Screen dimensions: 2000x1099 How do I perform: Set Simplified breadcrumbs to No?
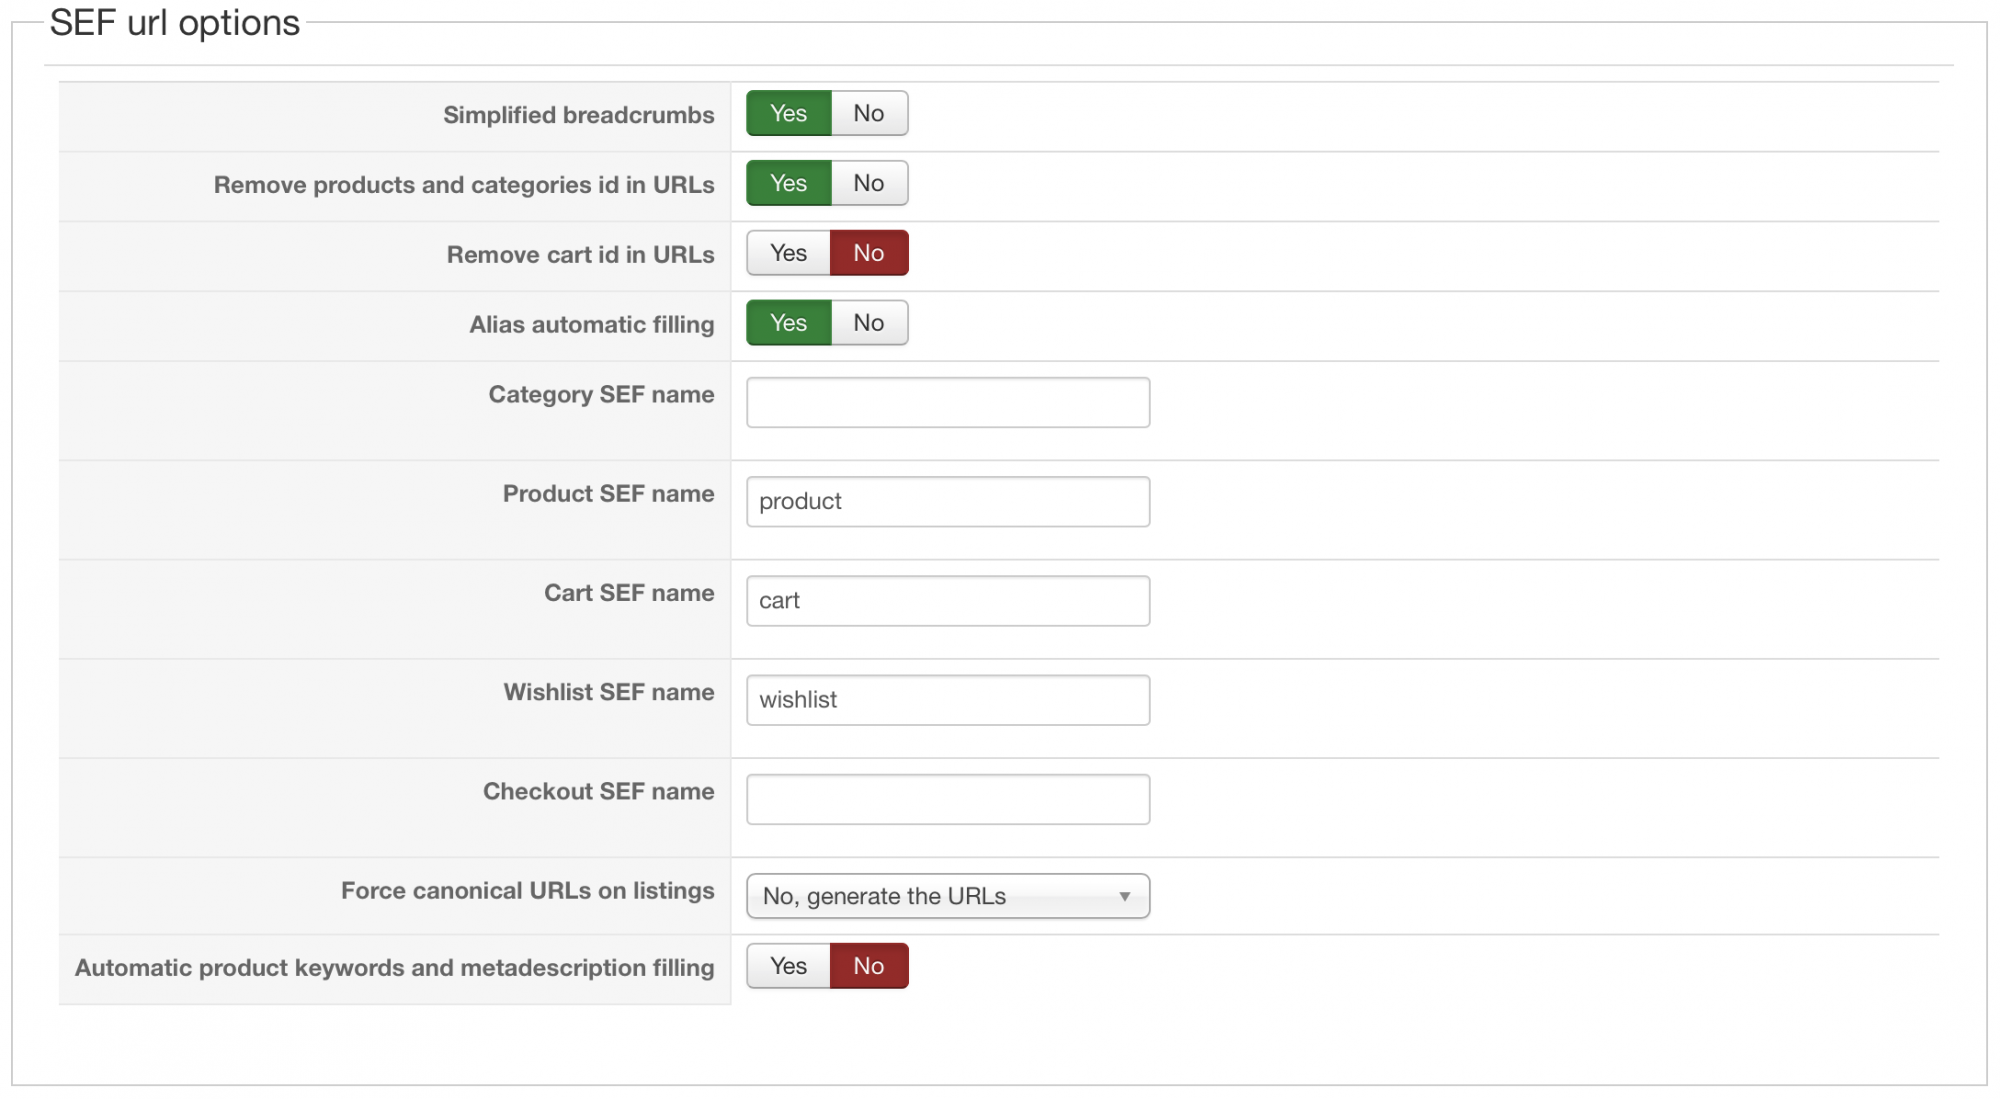(868, 114)
